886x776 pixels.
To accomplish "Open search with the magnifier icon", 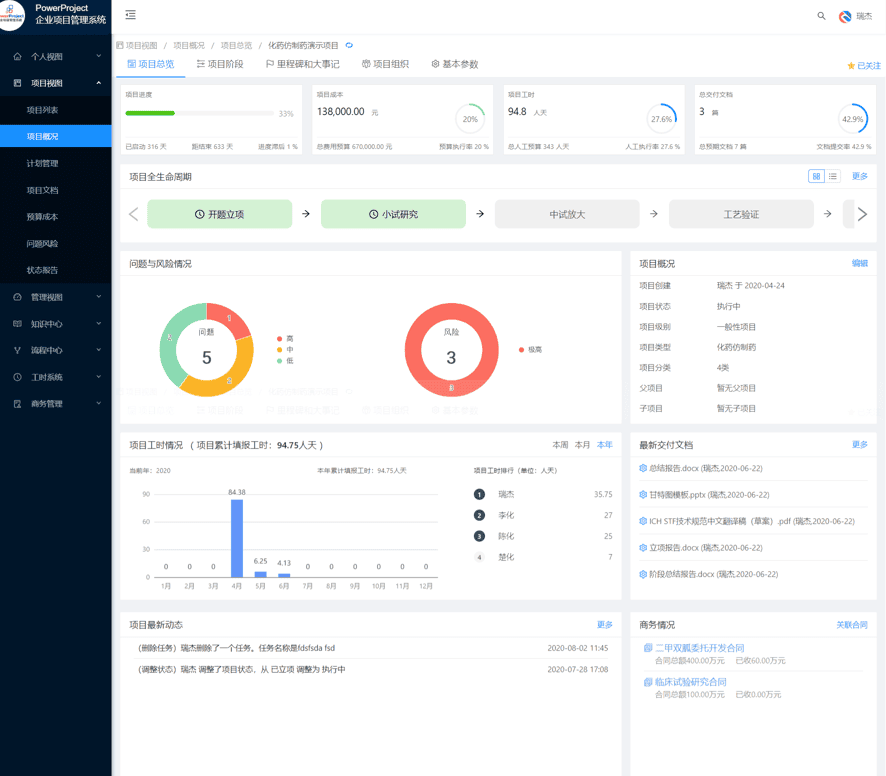I will coord(821,16).
